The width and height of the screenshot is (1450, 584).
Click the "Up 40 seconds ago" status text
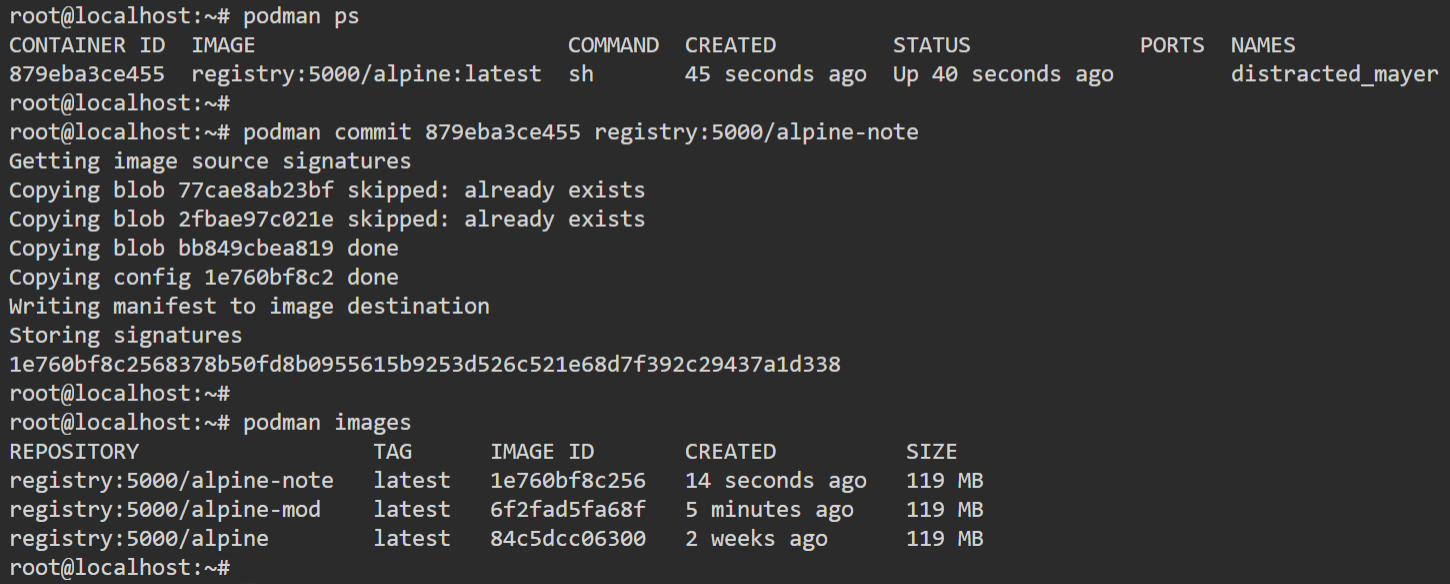click(x=1003, y=74)
